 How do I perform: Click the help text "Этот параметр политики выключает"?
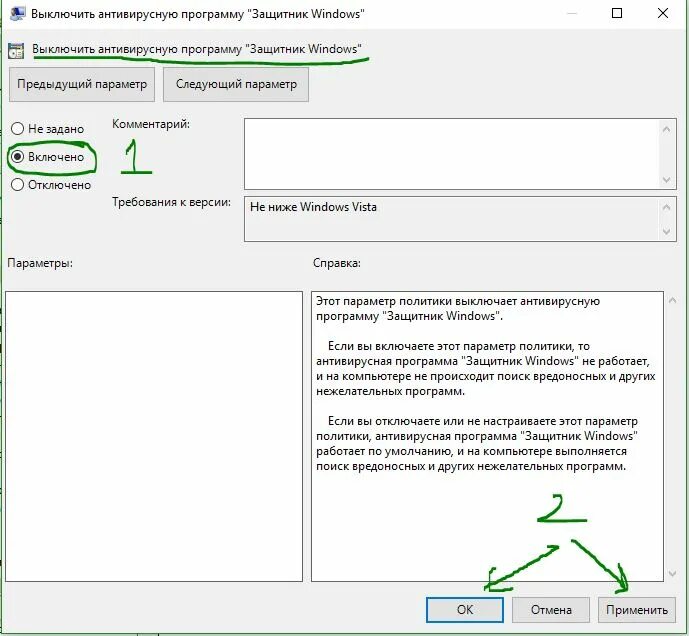tap(416, 301)
